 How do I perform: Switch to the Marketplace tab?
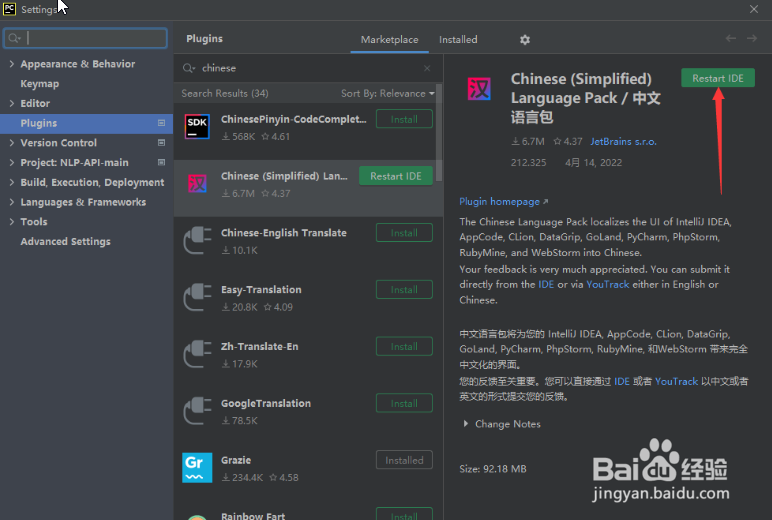[x=389, y=39]
